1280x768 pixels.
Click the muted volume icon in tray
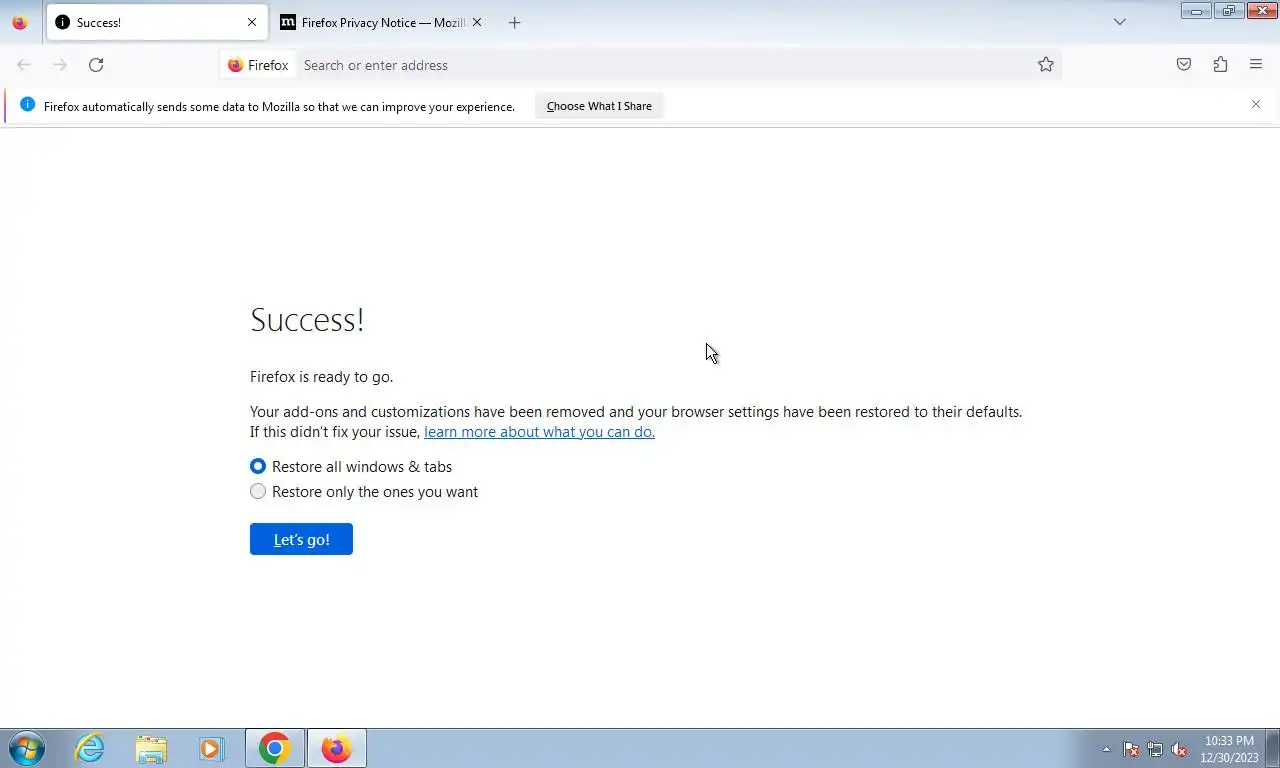1179,749
